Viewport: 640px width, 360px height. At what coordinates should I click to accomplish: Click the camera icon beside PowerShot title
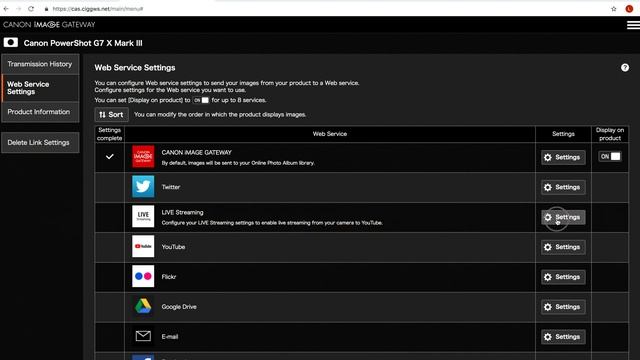click(x=11, y=42)
